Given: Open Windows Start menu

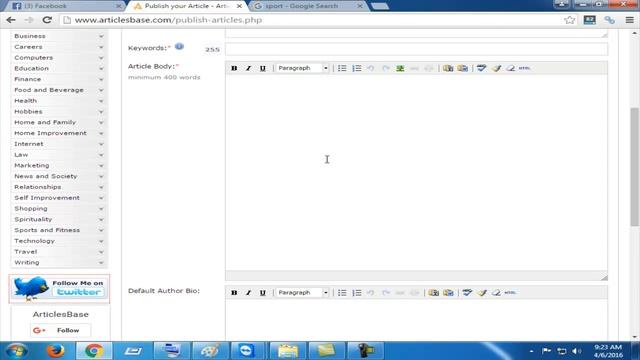Looking at the screenshot, I should (17, 351).
